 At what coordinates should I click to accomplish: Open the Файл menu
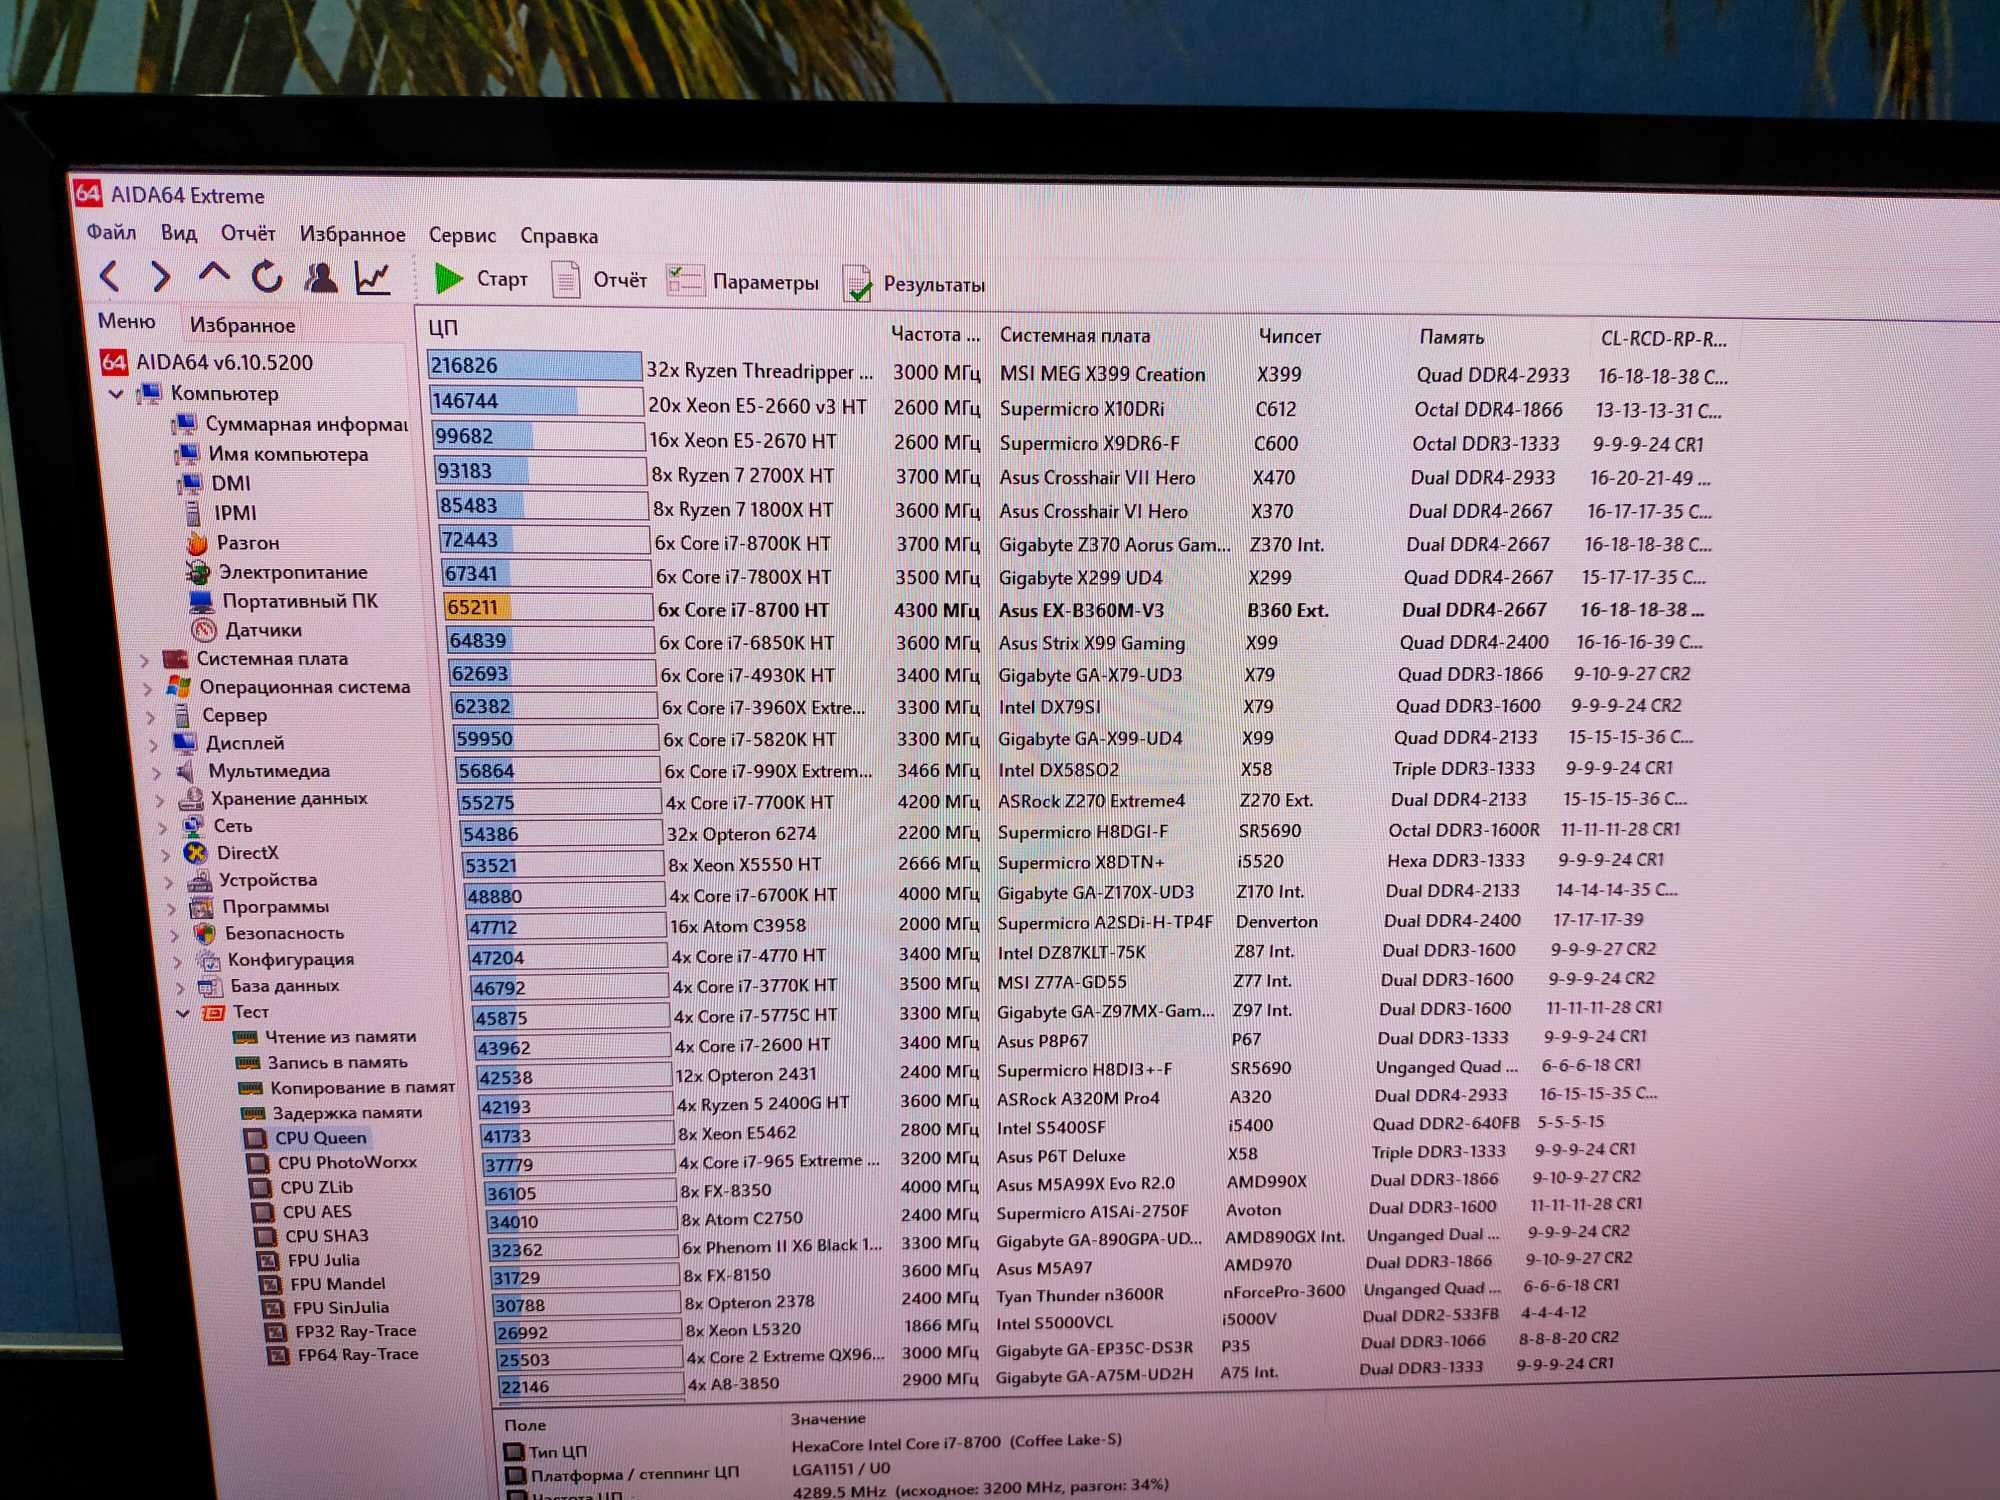[x=111, y=232]
